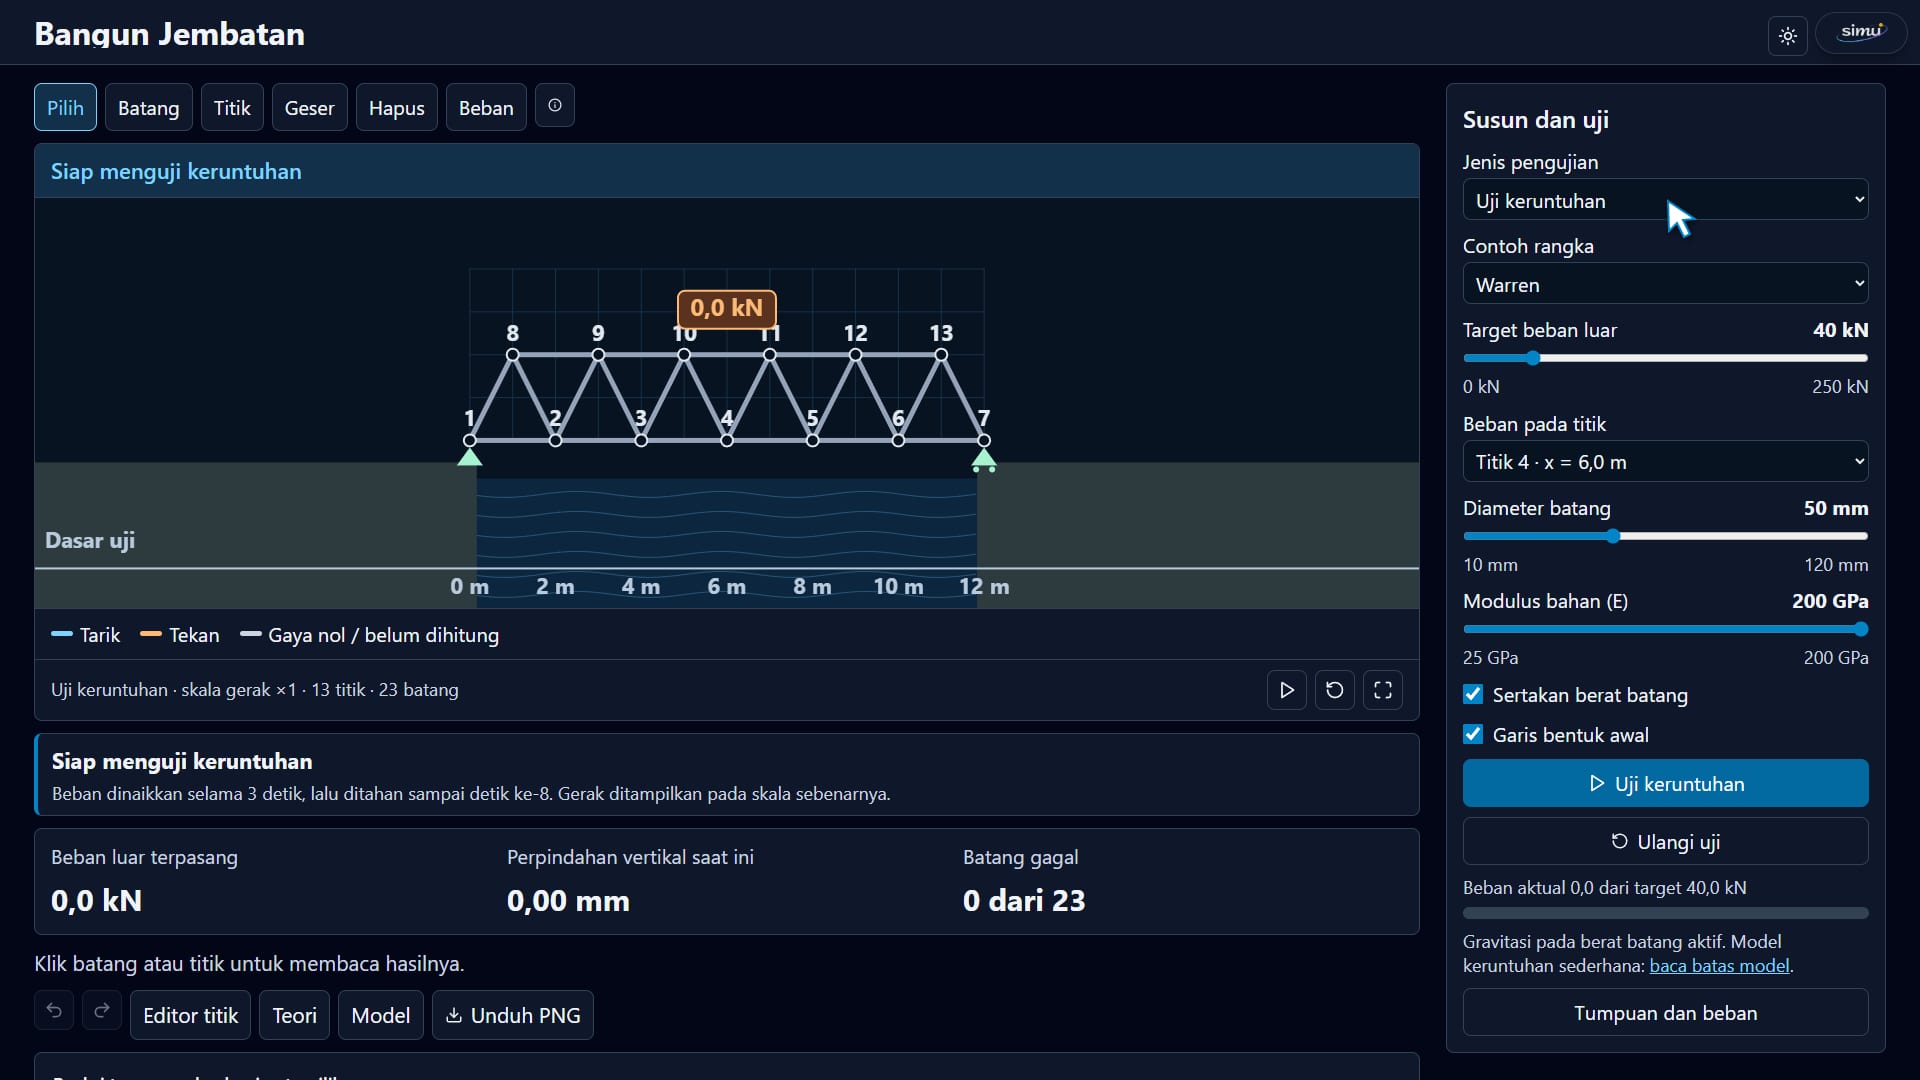Screen dimensions: 1920x1080
Task: Enter fullscreen view of the canvas
Action: click(x=1383, y=690)
